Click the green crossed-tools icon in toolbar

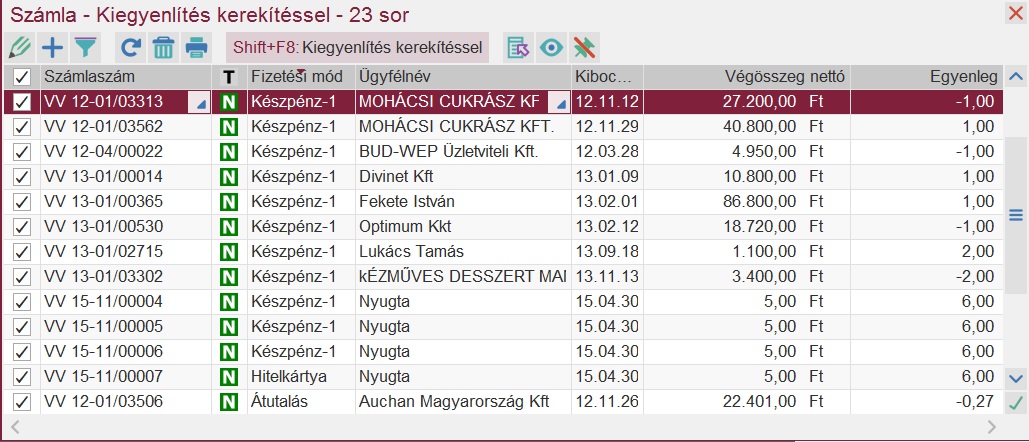click(585, 47)
